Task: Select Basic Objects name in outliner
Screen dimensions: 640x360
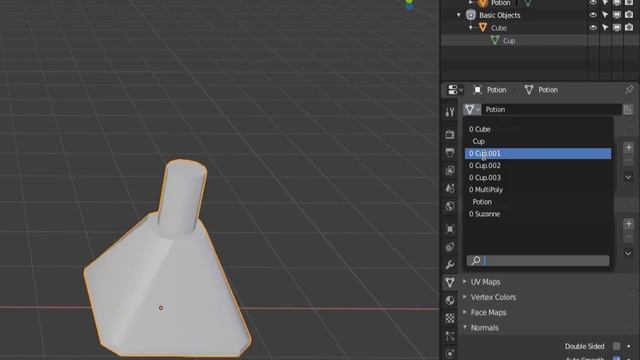Action: 500,15
